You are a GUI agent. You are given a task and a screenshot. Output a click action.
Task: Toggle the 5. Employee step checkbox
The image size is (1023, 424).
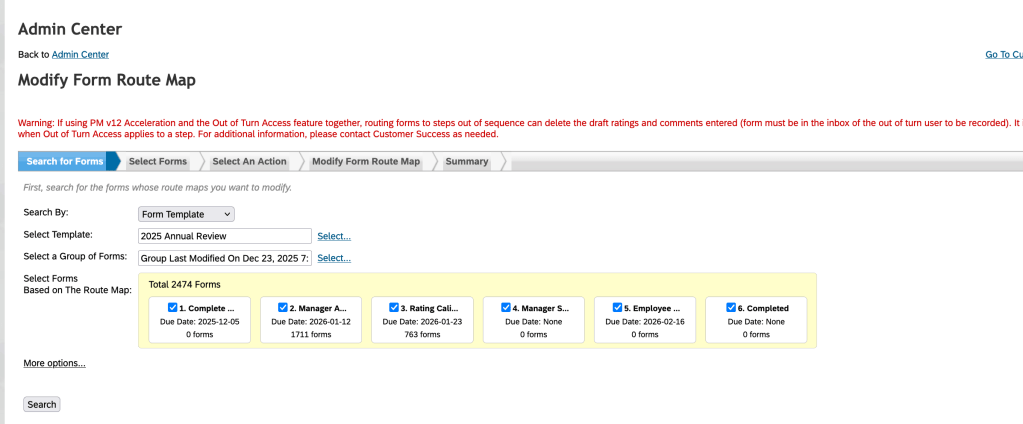pos(618,308)
